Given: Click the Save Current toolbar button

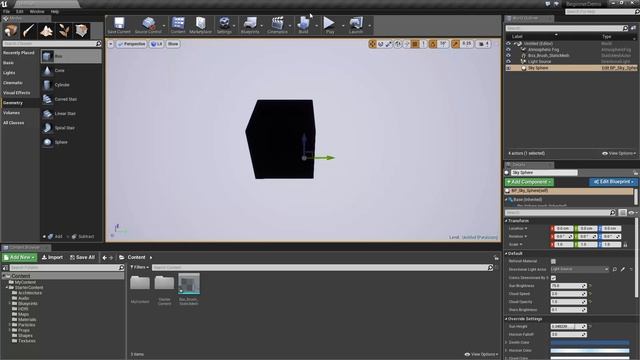Looking at the screenshot, I should pyautogui.click(x=119, y=25).
